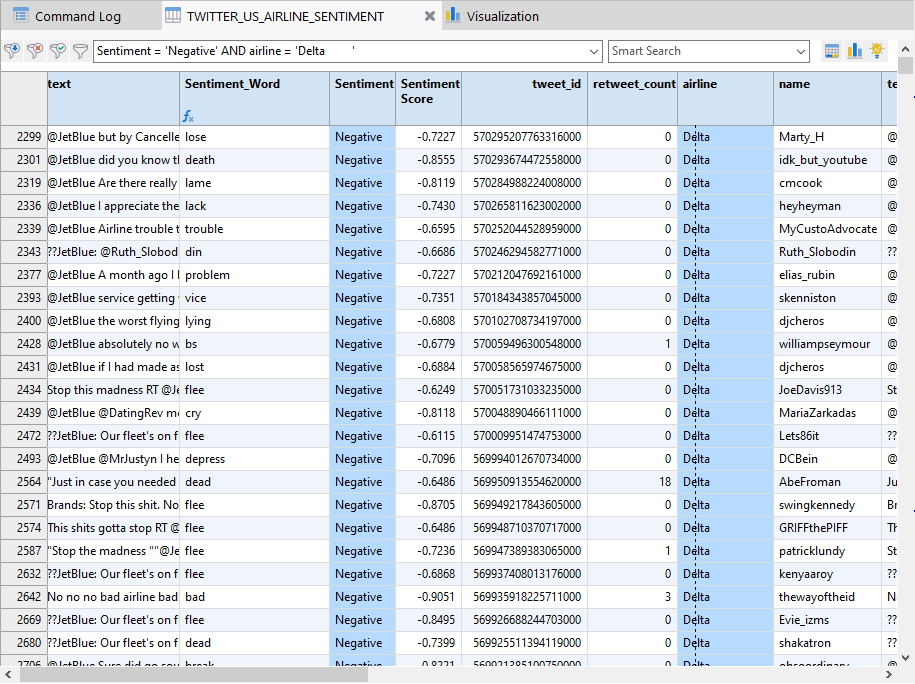Click the fx formula icon under Sentiment_Word
Viewport: 915px width, 684px height.
[188, 116]
